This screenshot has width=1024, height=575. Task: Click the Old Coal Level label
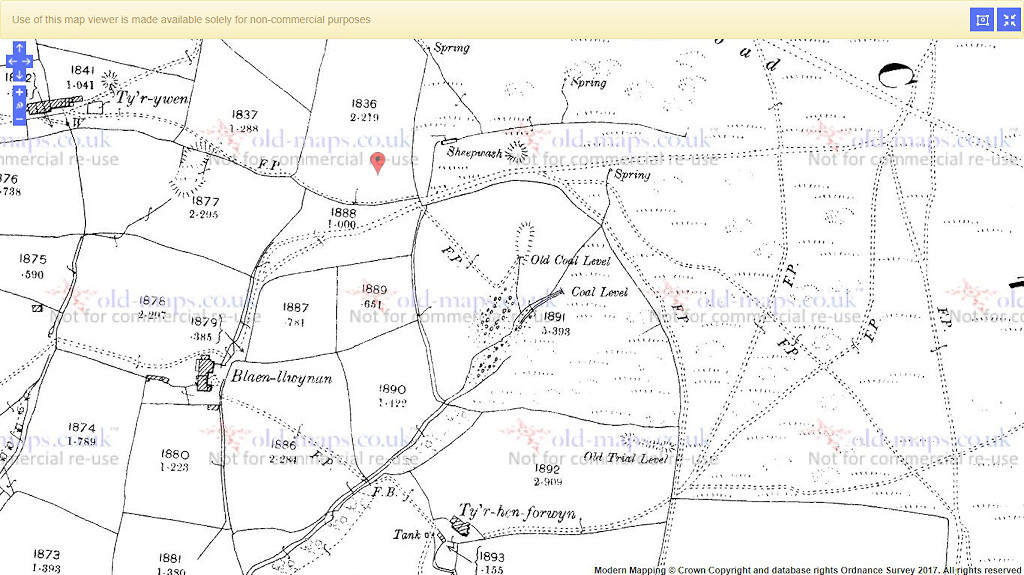tap(570, 260)
